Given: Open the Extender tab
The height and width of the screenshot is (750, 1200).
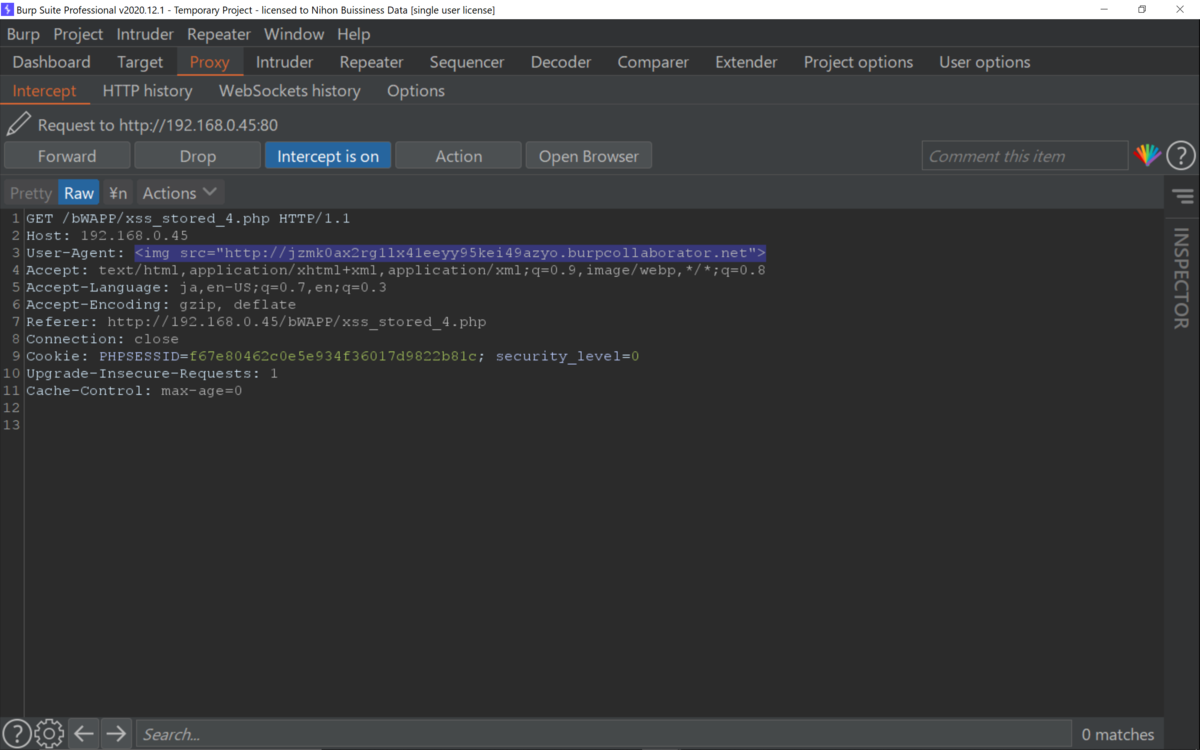Looking at the screenshot, I should (746, 62).
